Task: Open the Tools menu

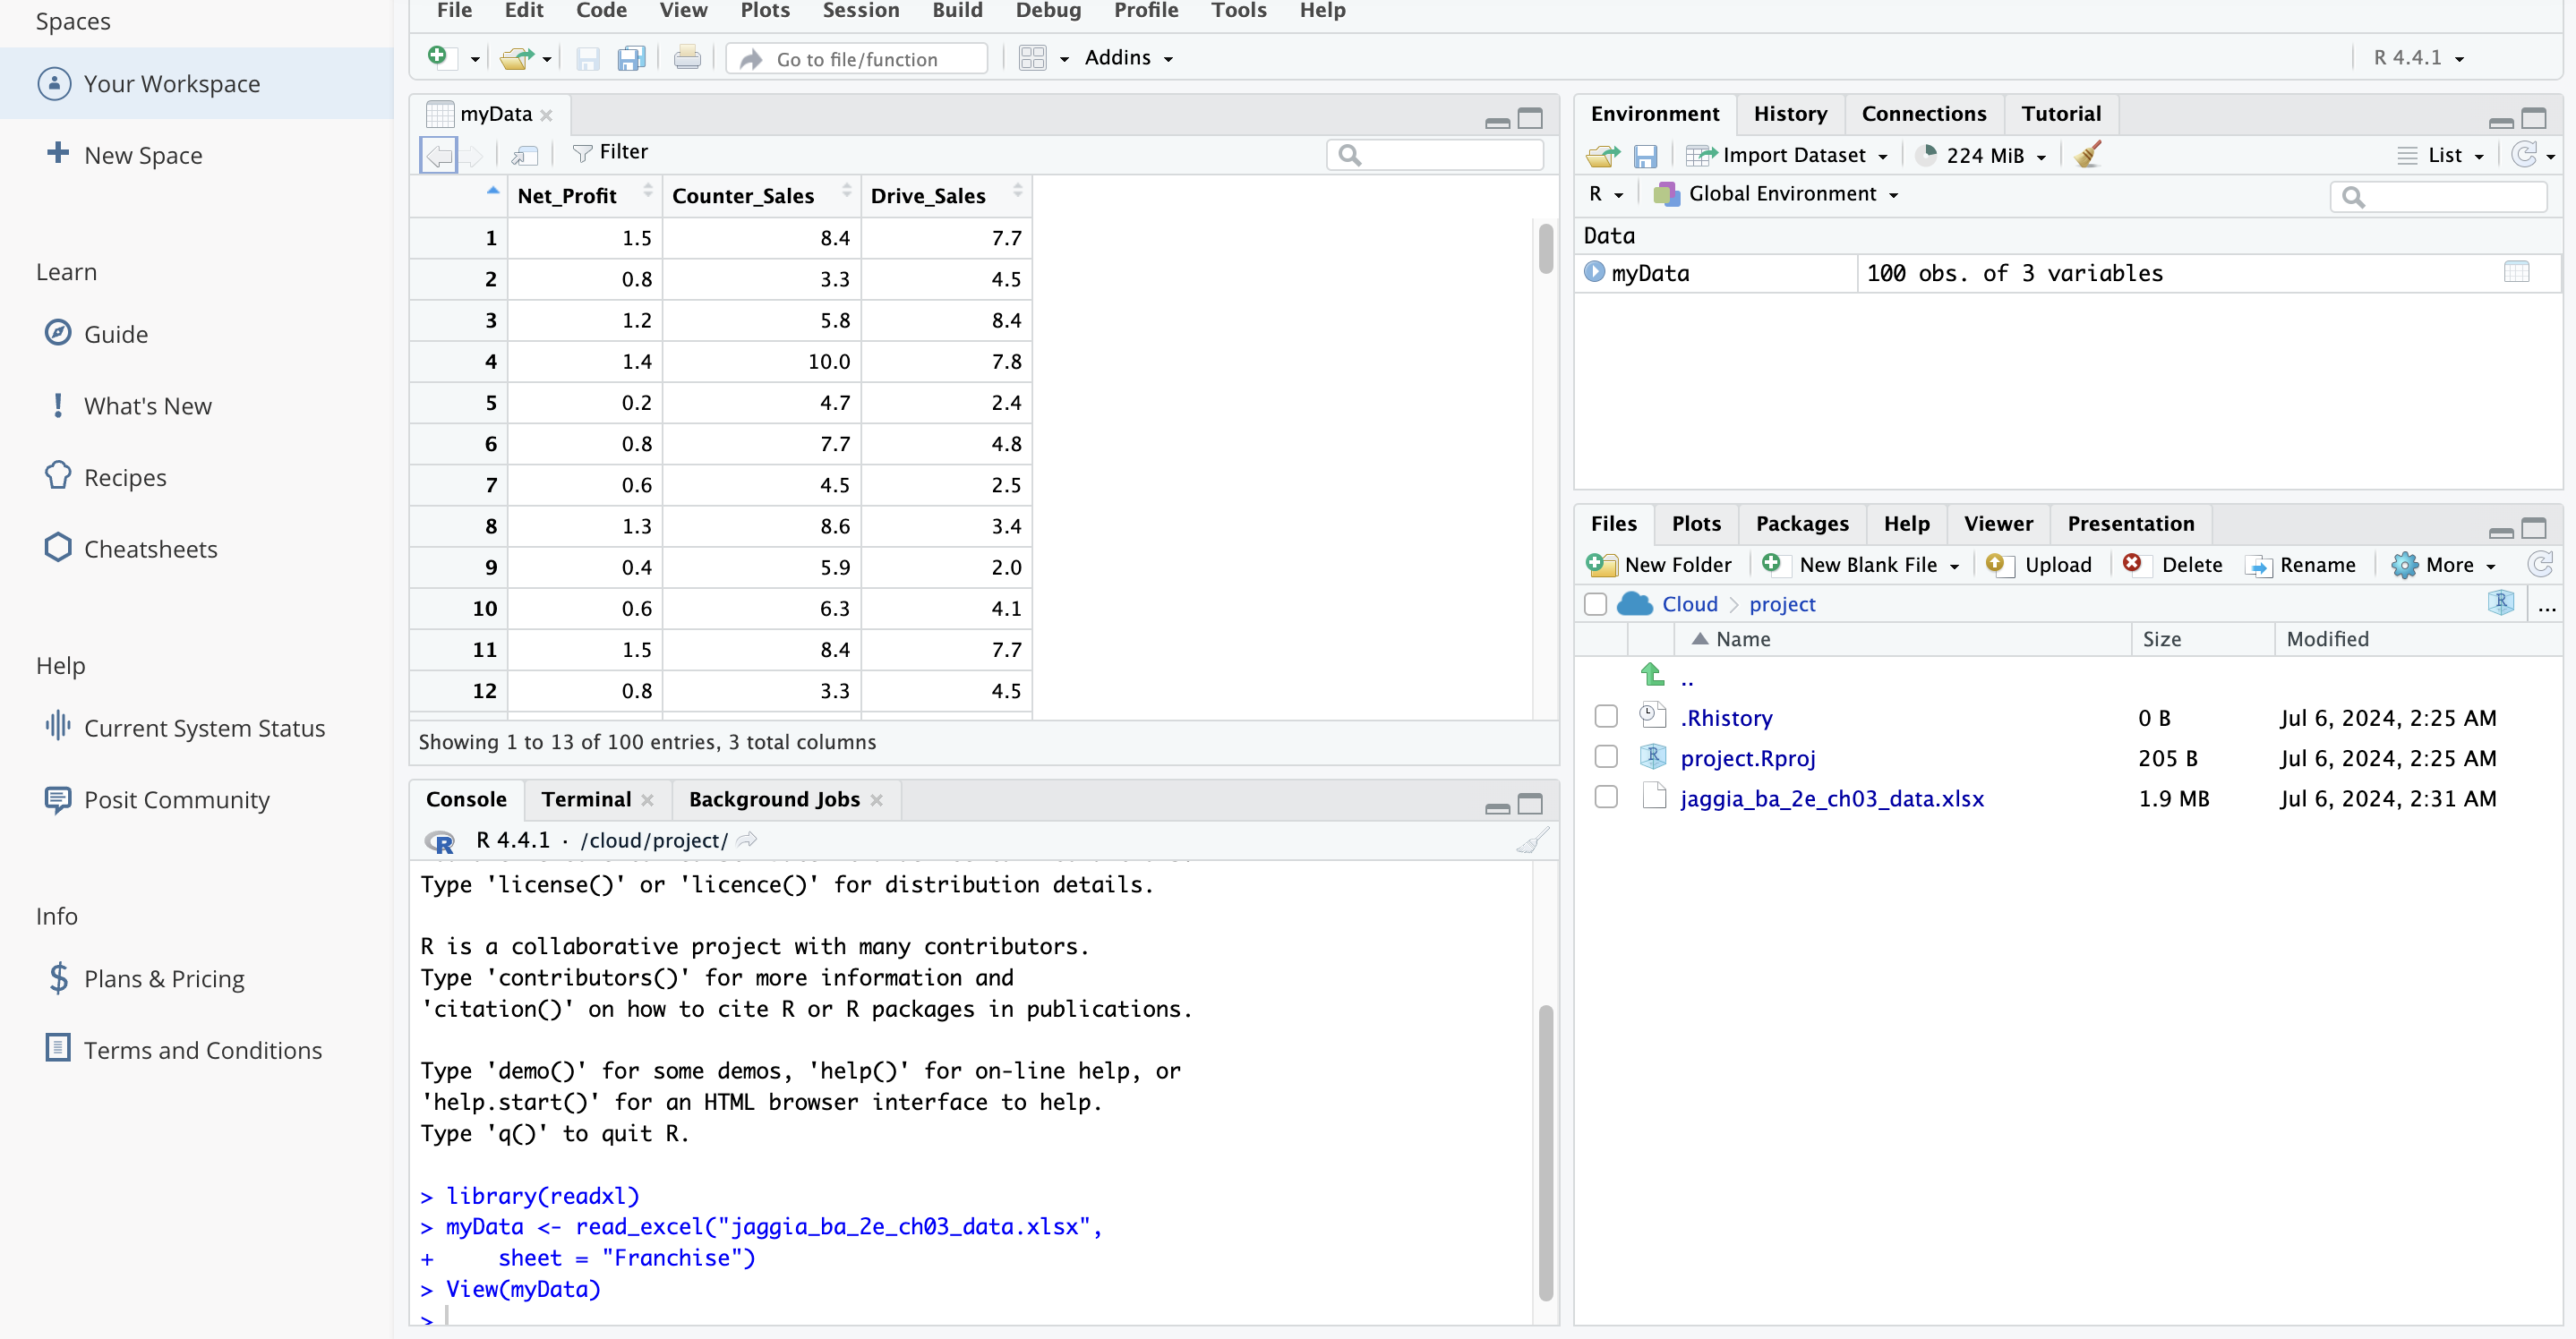Action: [1238, 11]
